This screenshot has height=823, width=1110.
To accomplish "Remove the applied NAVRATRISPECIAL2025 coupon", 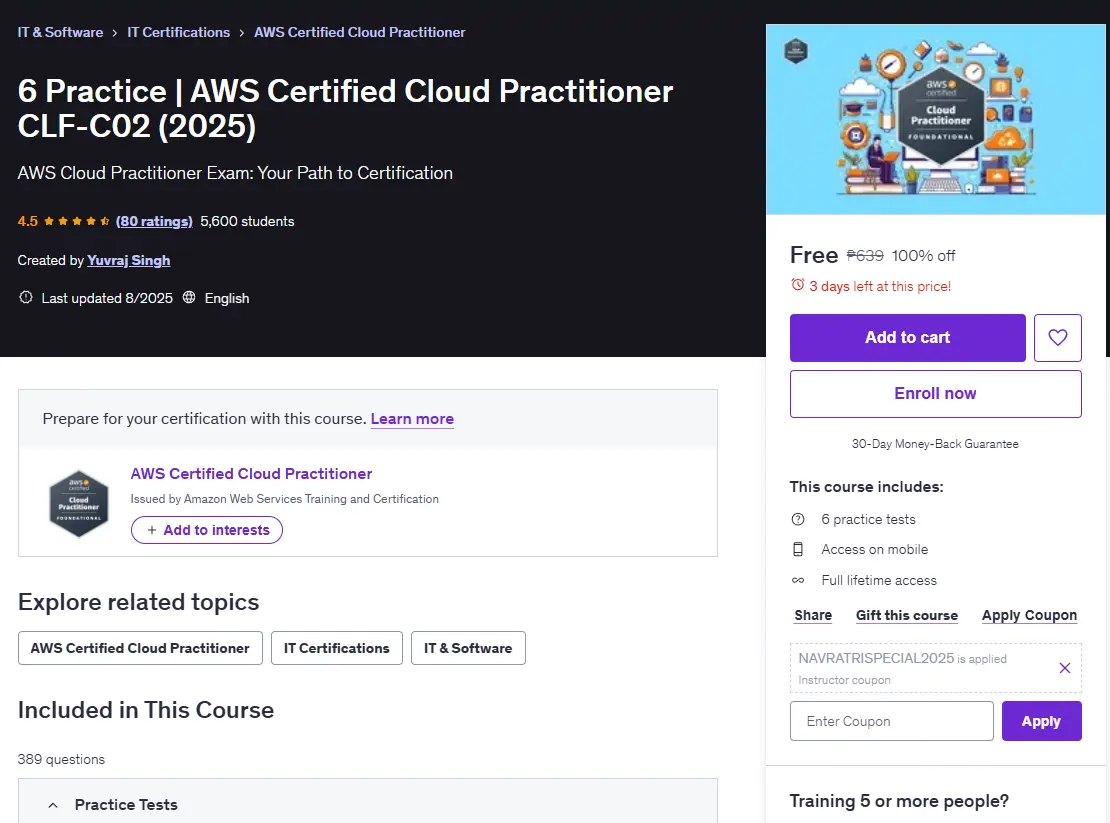I will [1064, 667].
